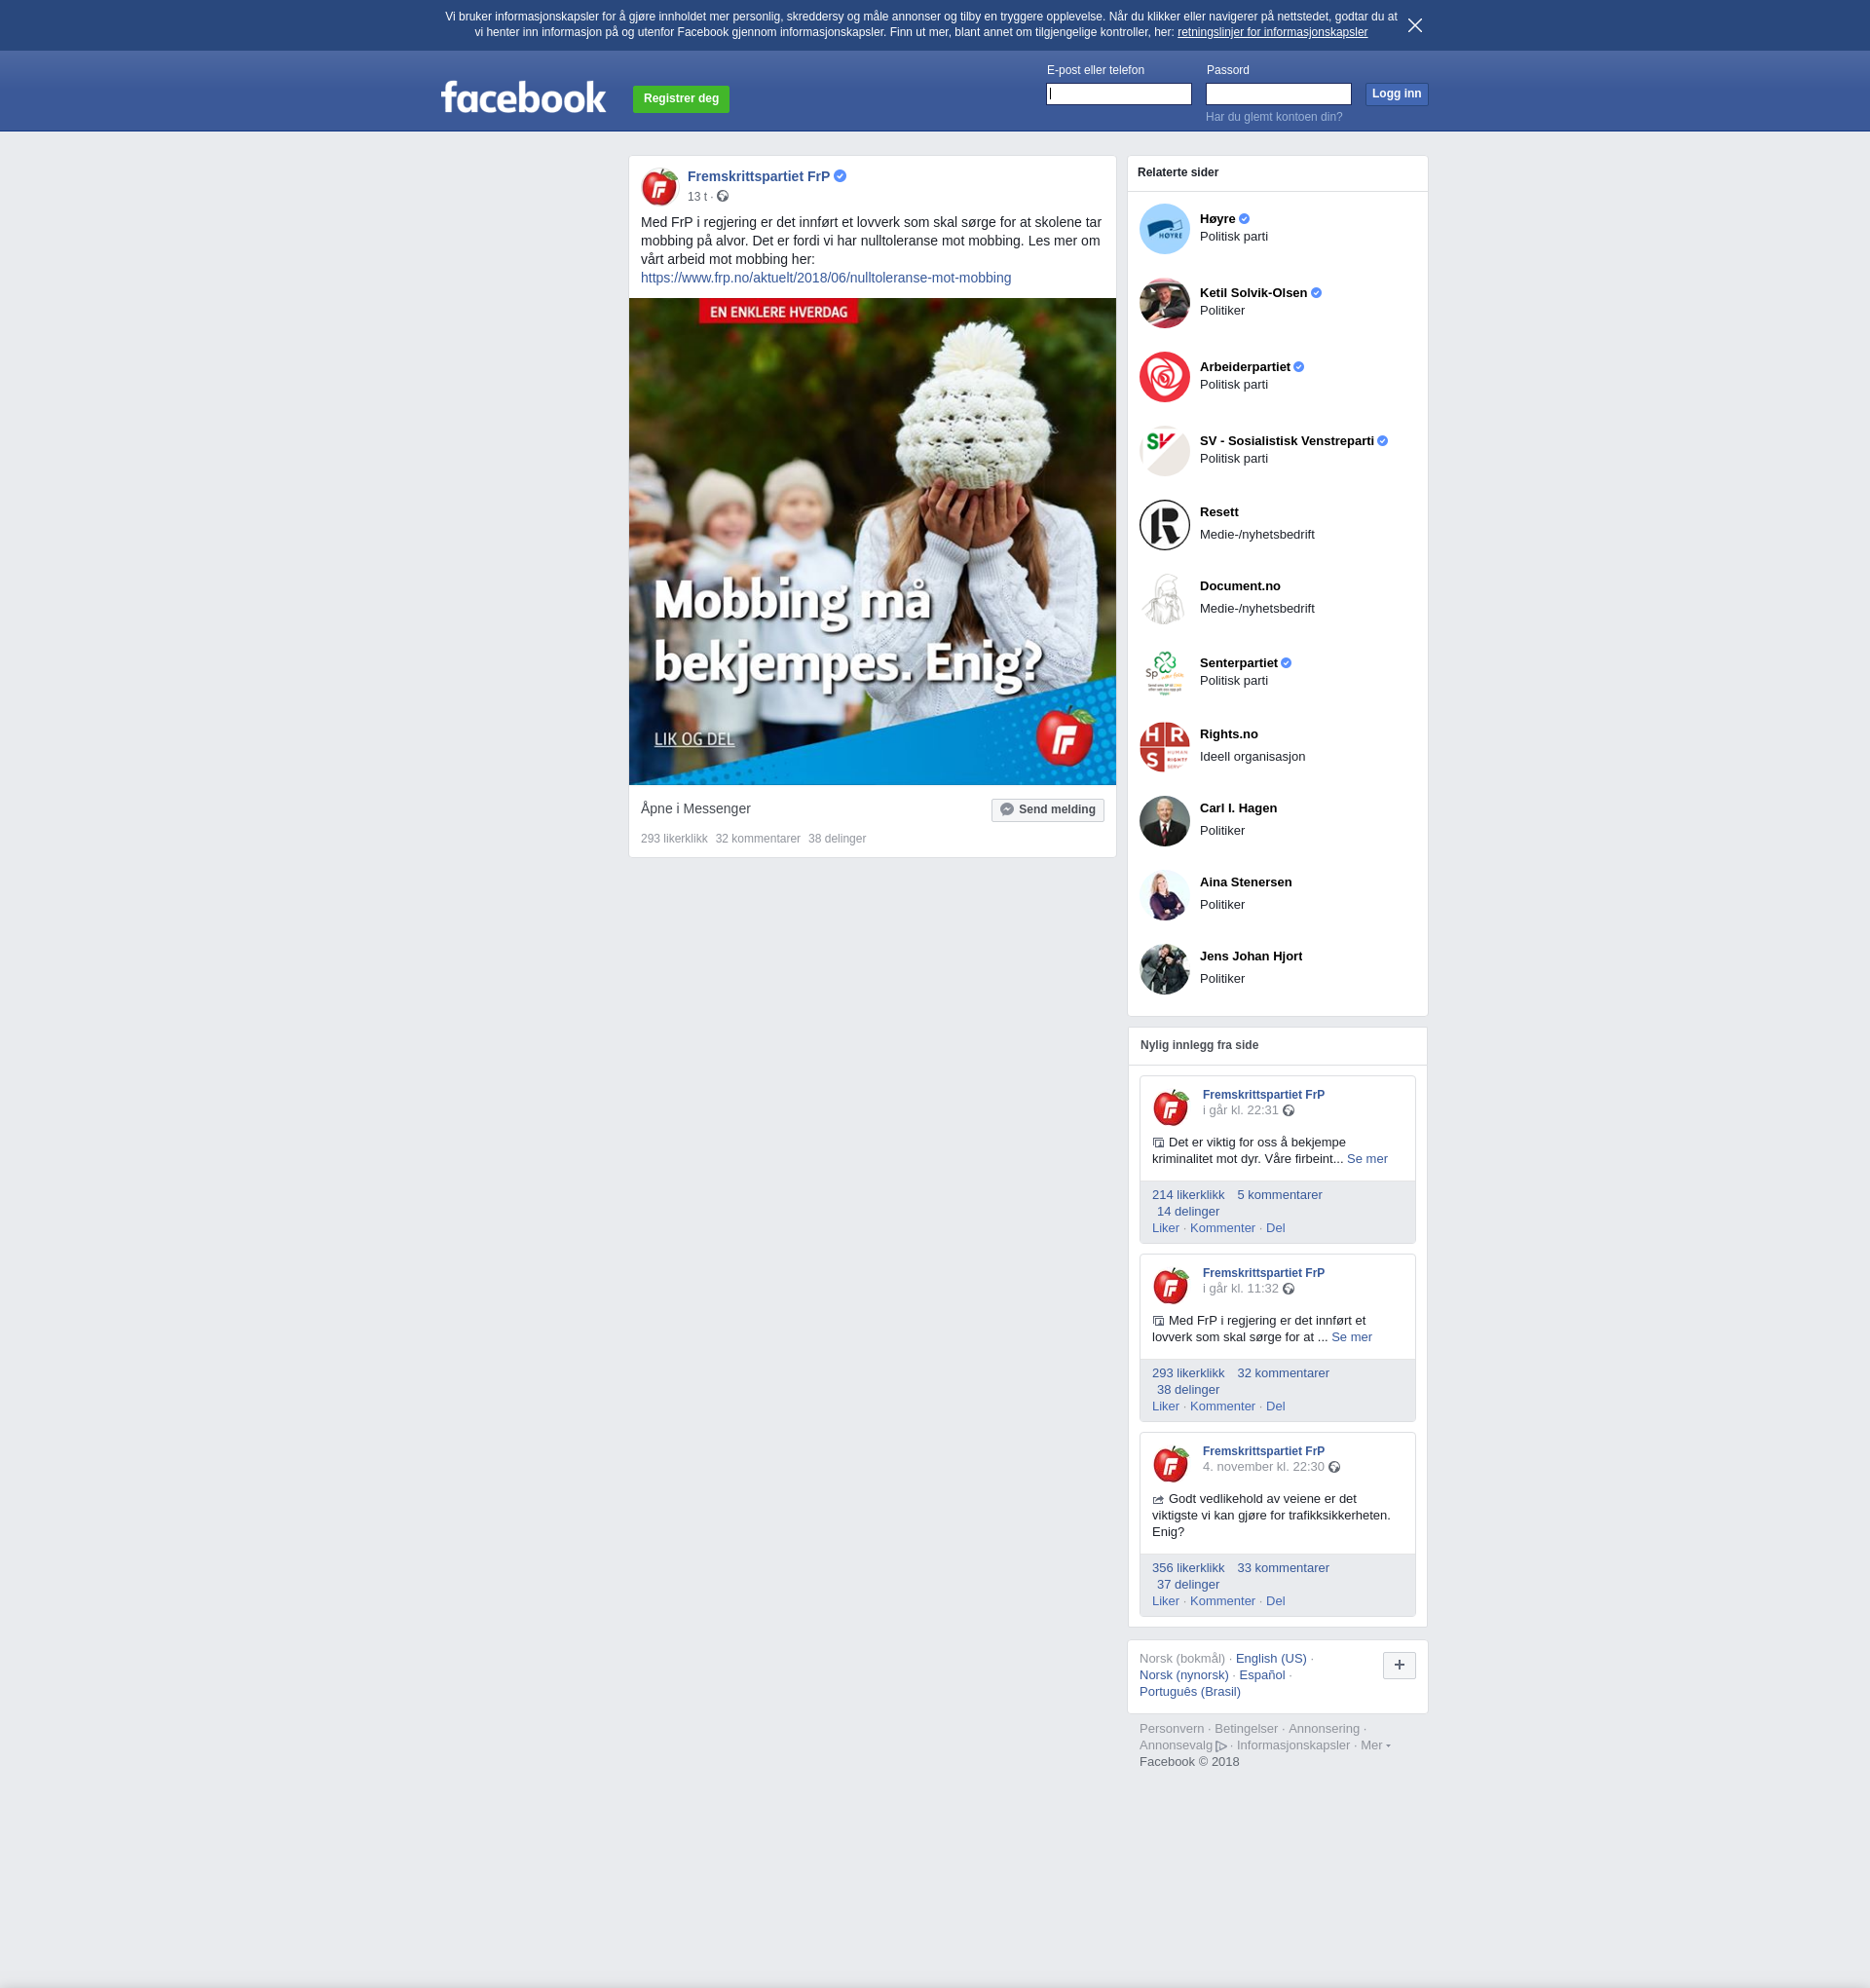1870x1988 pixels.
Task: Open Ketil Solvik-Olsen profile picture
Action: pyautogui.click(x=1164, y=303)
